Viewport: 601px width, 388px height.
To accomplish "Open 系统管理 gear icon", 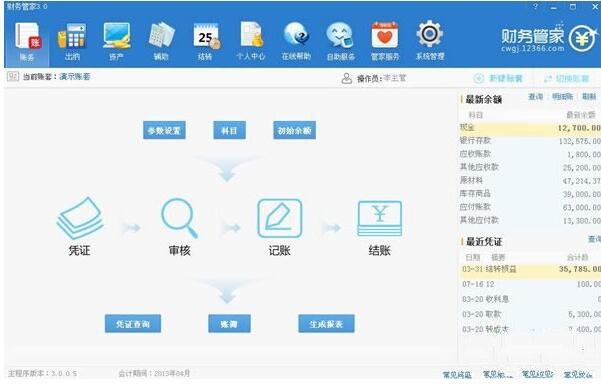I will (430, 41).
